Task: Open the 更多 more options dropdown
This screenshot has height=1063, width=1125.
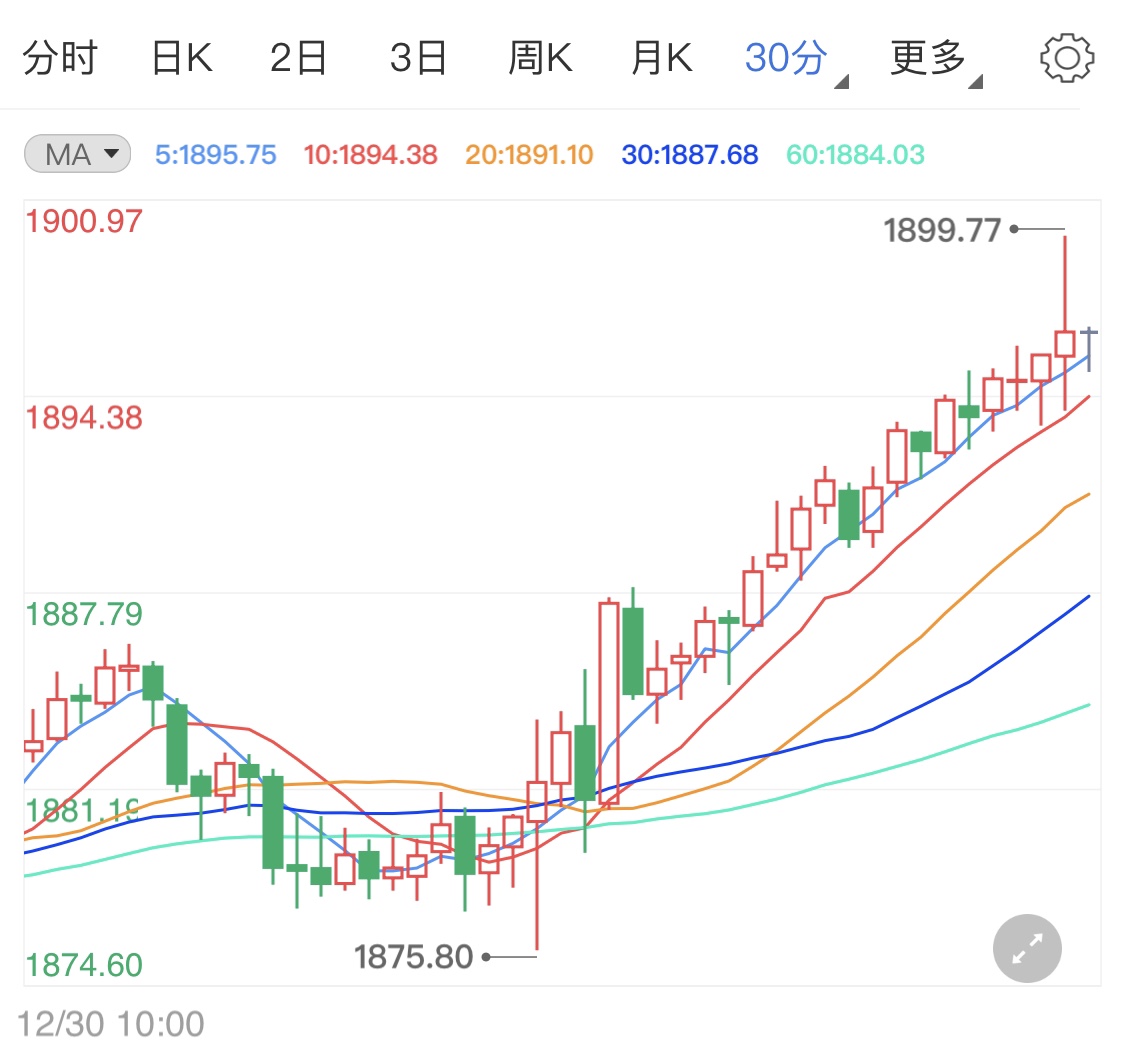Action: click(936, 60)
